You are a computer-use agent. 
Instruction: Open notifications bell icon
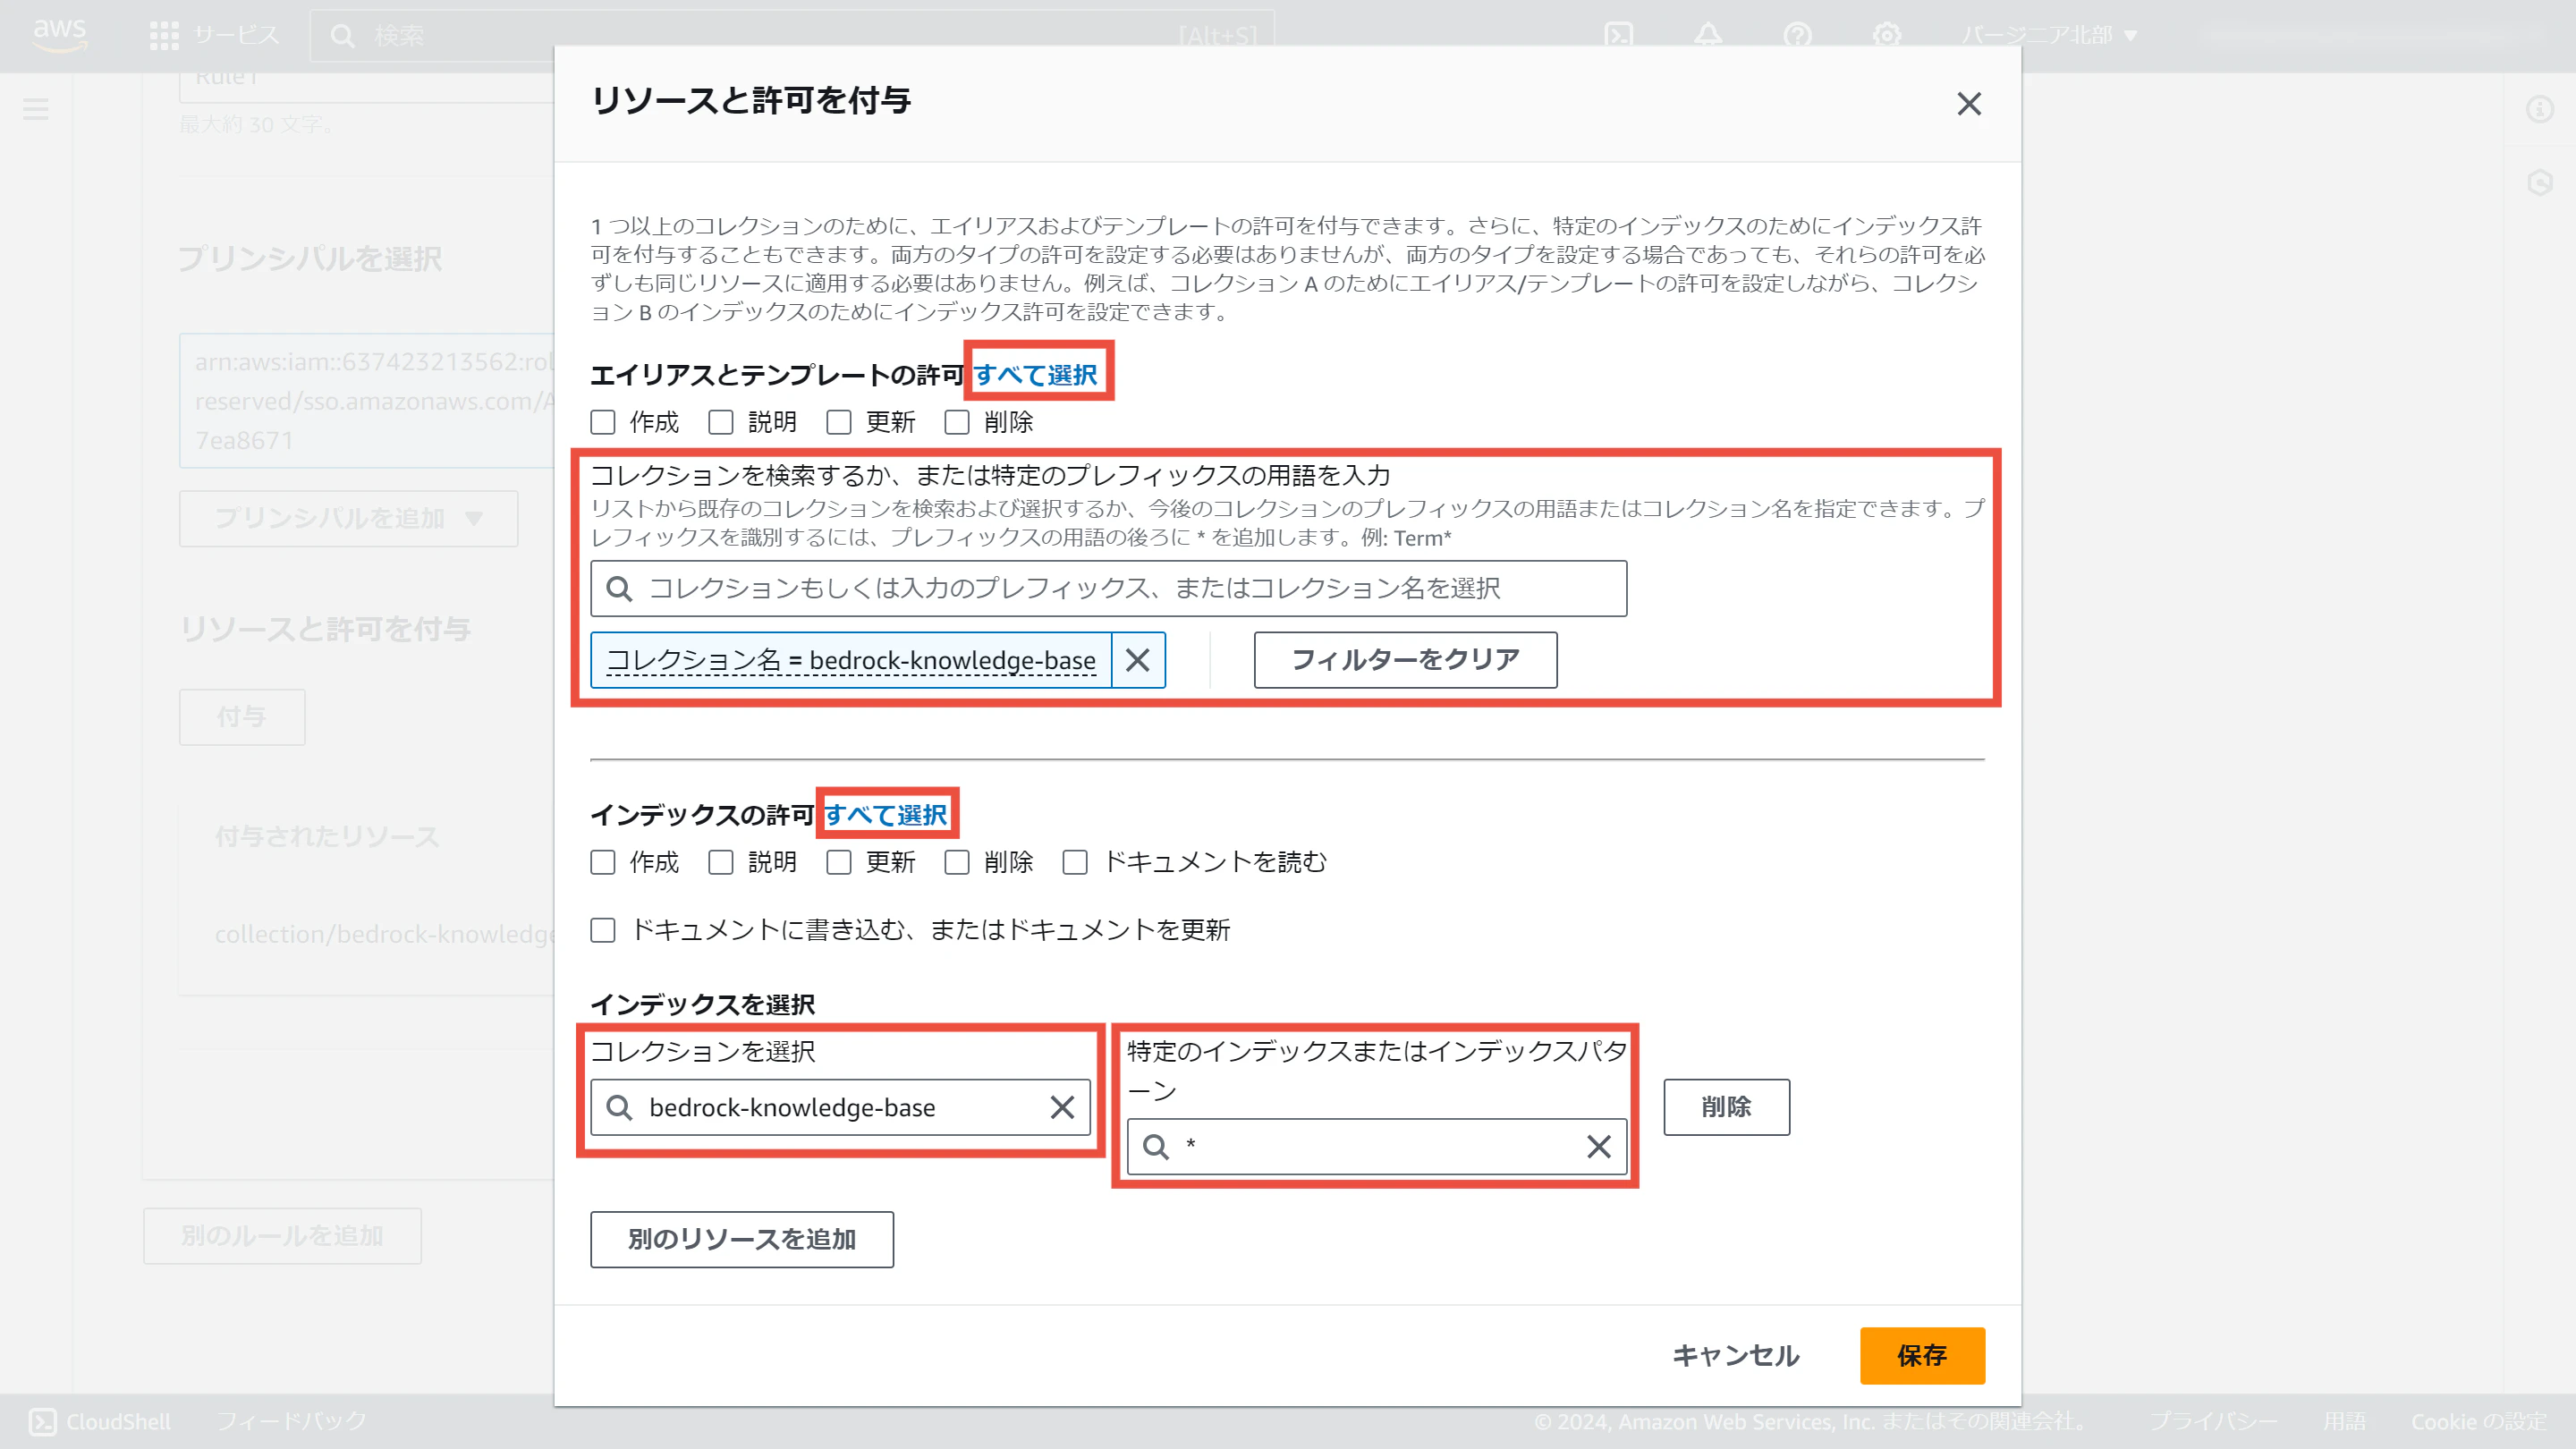click(1708, 36)
